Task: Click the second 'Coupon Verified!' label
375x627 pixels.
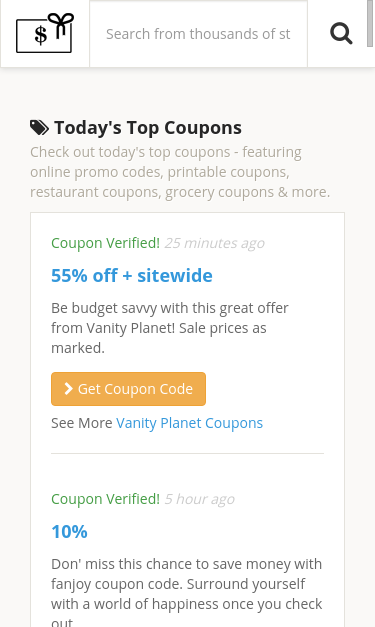Action: 106,499
